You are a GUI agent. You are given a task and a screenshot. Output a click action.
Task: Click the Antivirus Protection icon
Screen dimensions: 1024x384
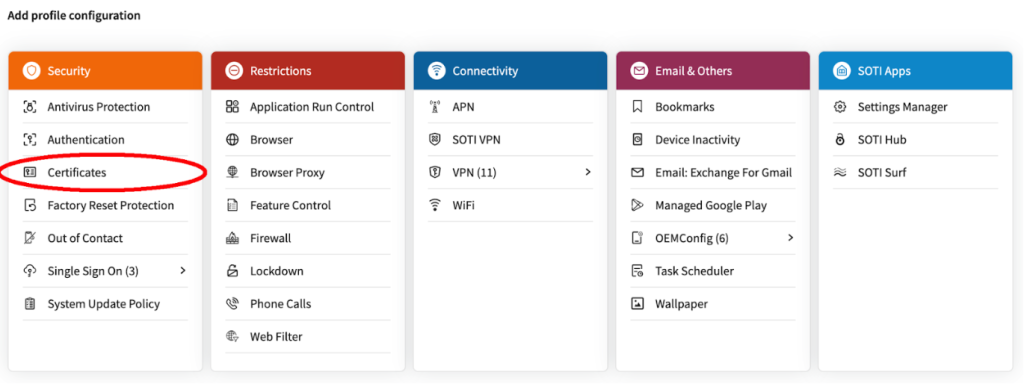coord(29,107)
